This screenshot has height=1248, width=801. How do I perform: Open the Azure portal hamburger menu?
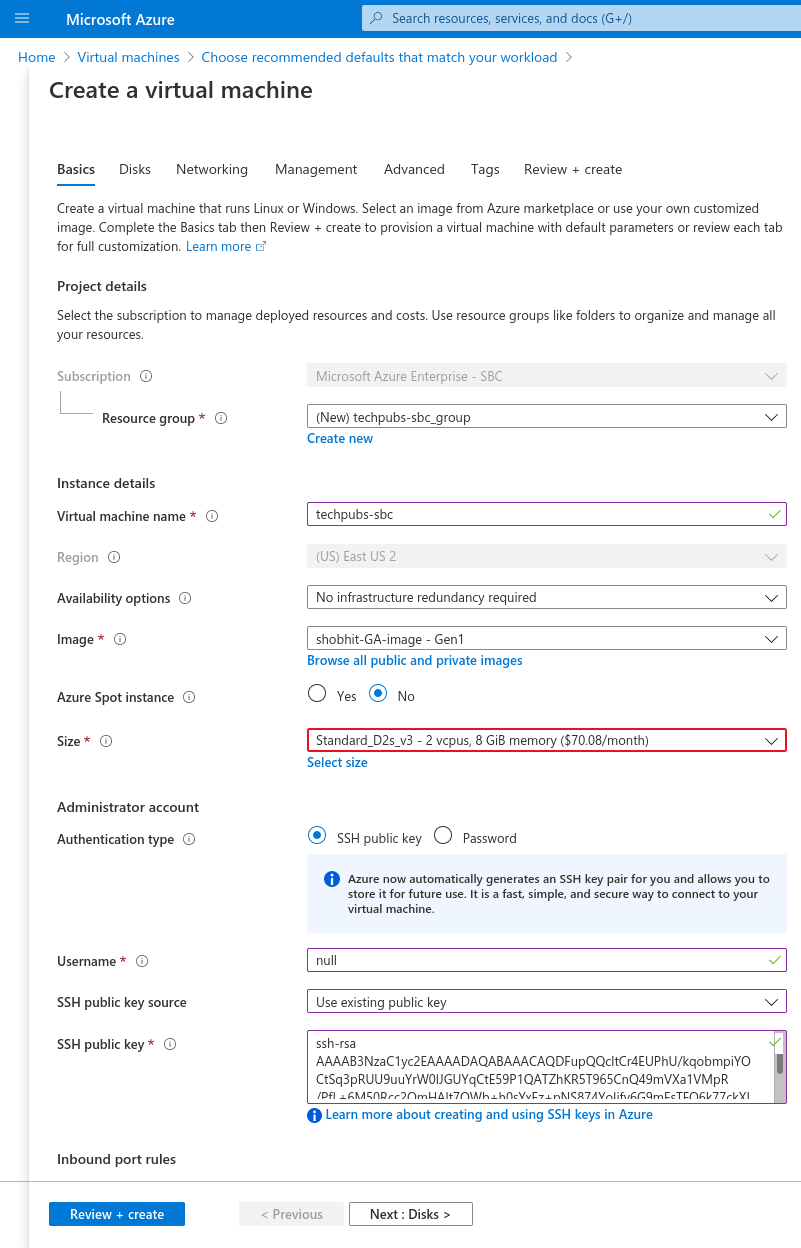coord(22,18)
